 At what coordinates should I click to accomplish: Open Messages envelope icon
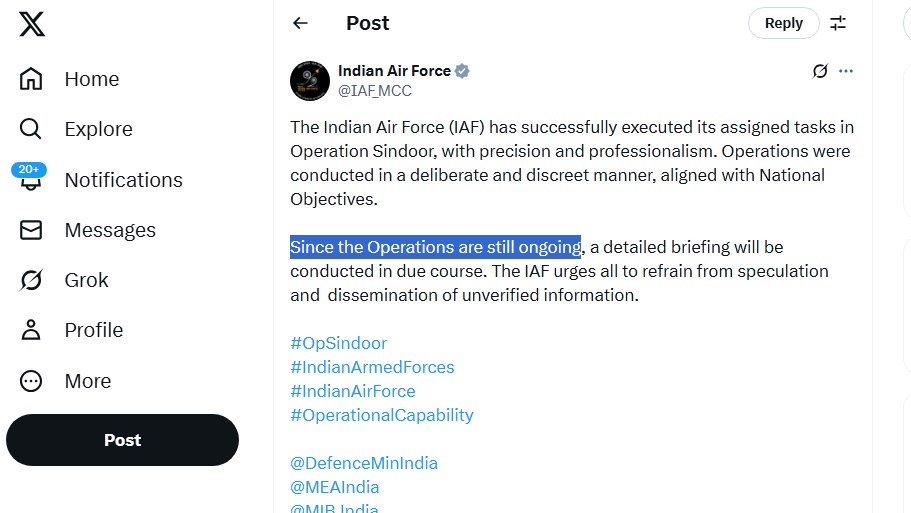tap(31, 230)
